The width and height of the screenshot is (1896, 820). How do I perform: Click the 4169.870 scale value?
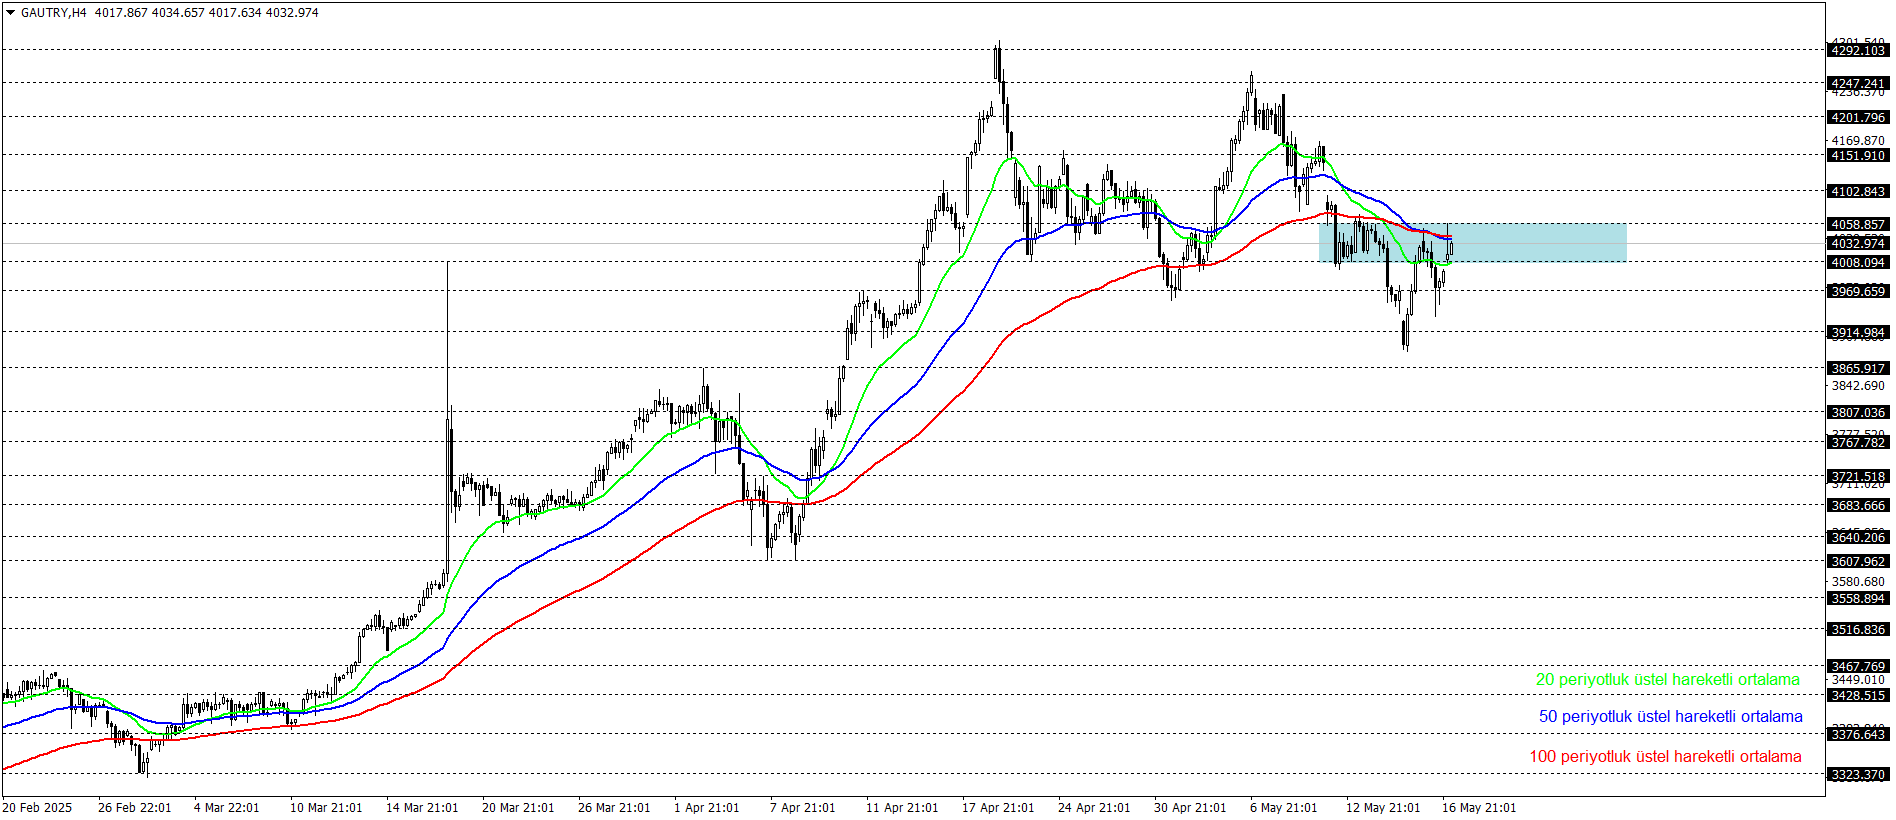(x=1858, y=141)
